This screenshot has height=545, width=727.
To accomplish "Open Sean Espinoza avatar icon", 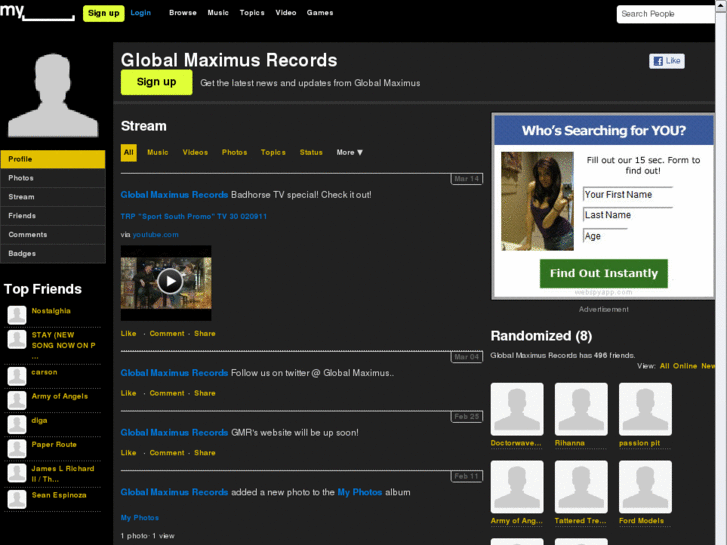I will pyautogui.click(x=17, y=499).
